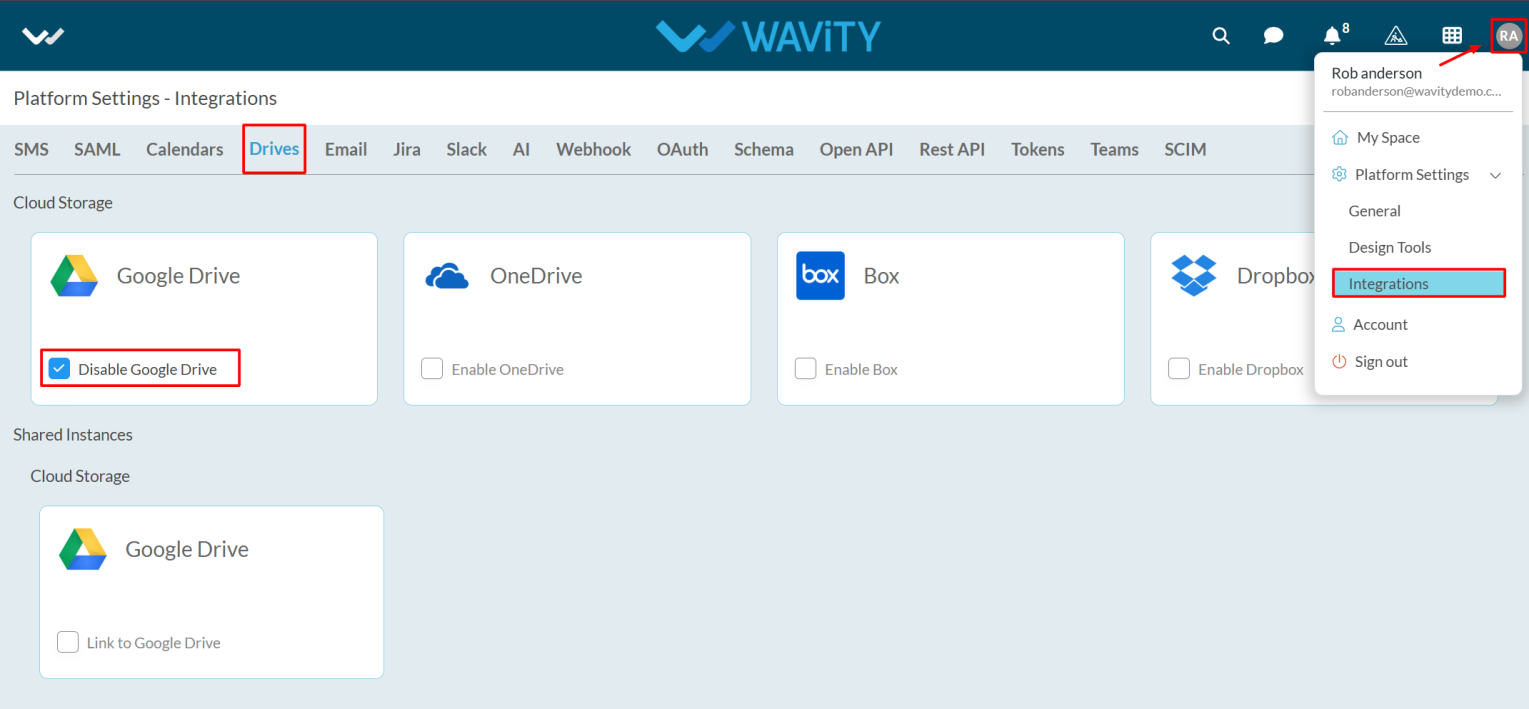Select the Drives tab
1529x709 pixels.
[x=274, y=149]
